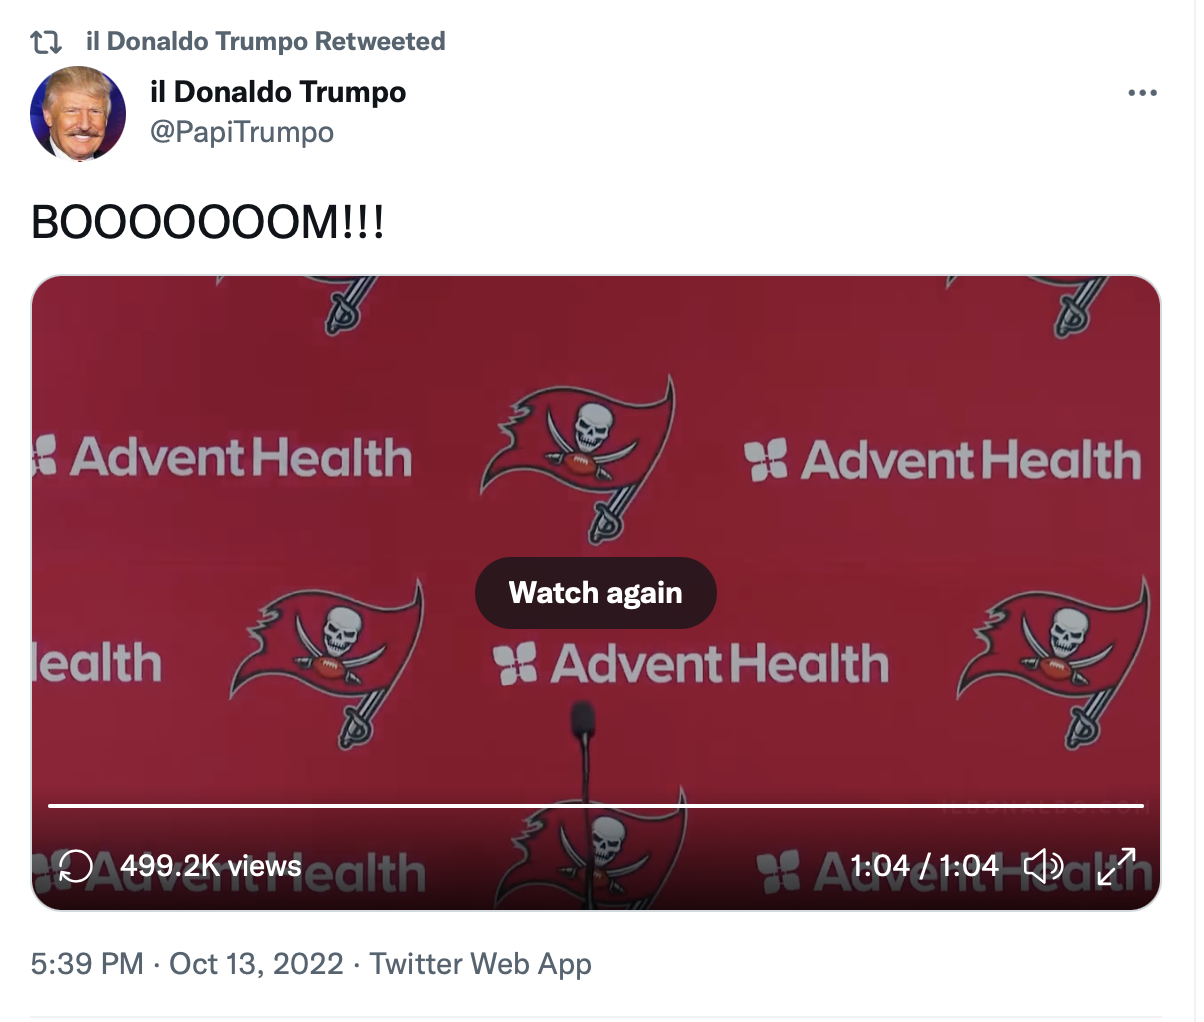Click the 'Watch again' button

click(x=596, y=593)
